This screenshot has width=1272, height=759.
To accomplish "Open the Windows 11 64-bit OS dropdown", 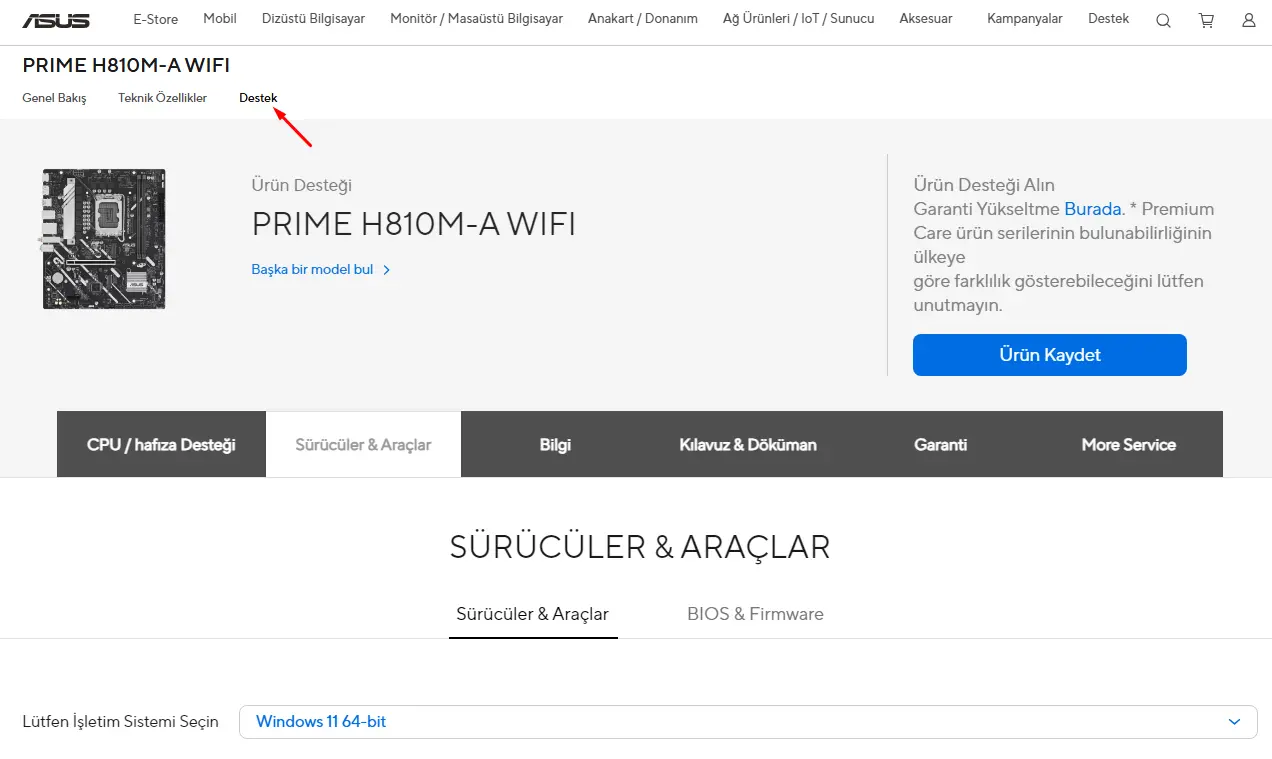I will [x=748, y=722].
